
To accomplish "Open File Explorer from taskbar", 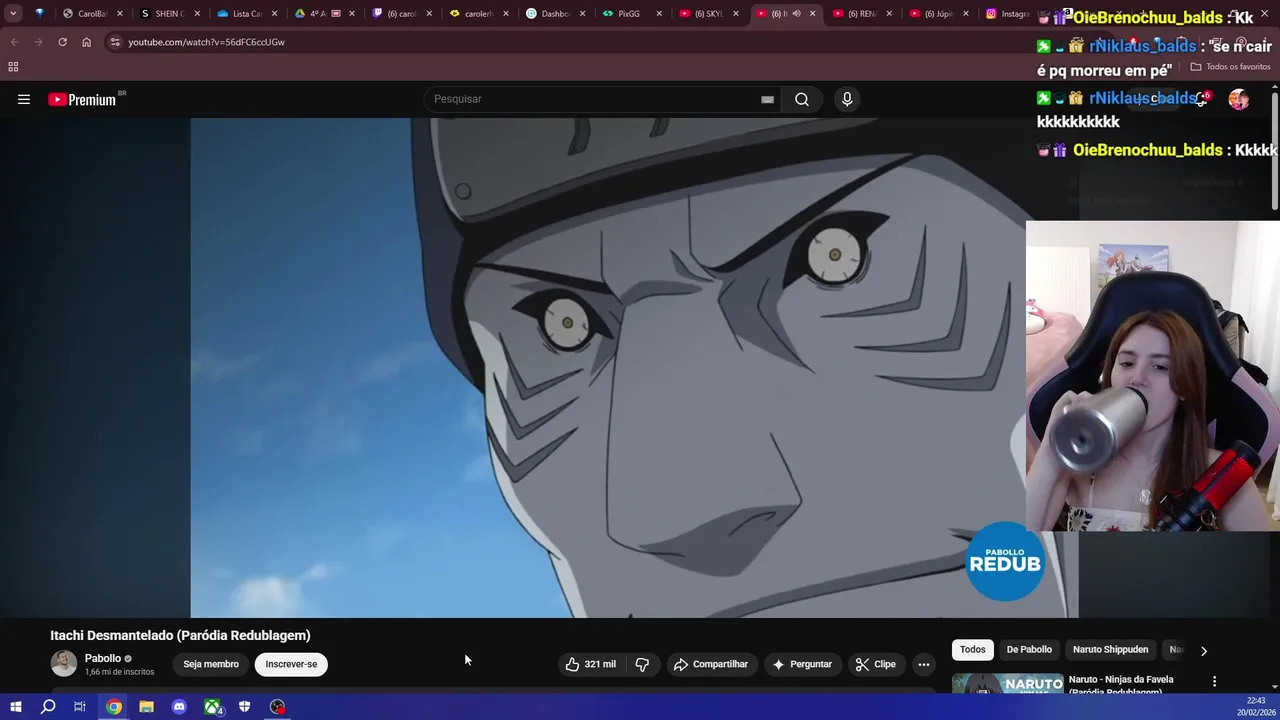I will (146, 707).
